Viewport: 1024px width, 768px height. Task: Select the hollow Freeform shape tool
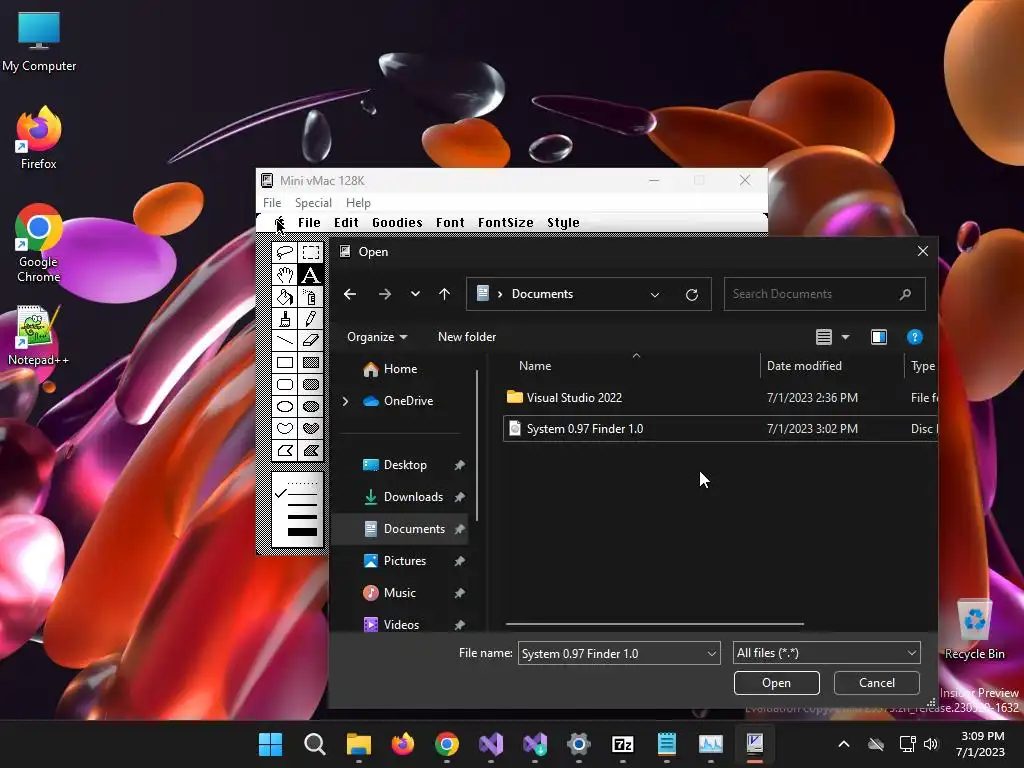pyautogui.click(x=285, y=428)
